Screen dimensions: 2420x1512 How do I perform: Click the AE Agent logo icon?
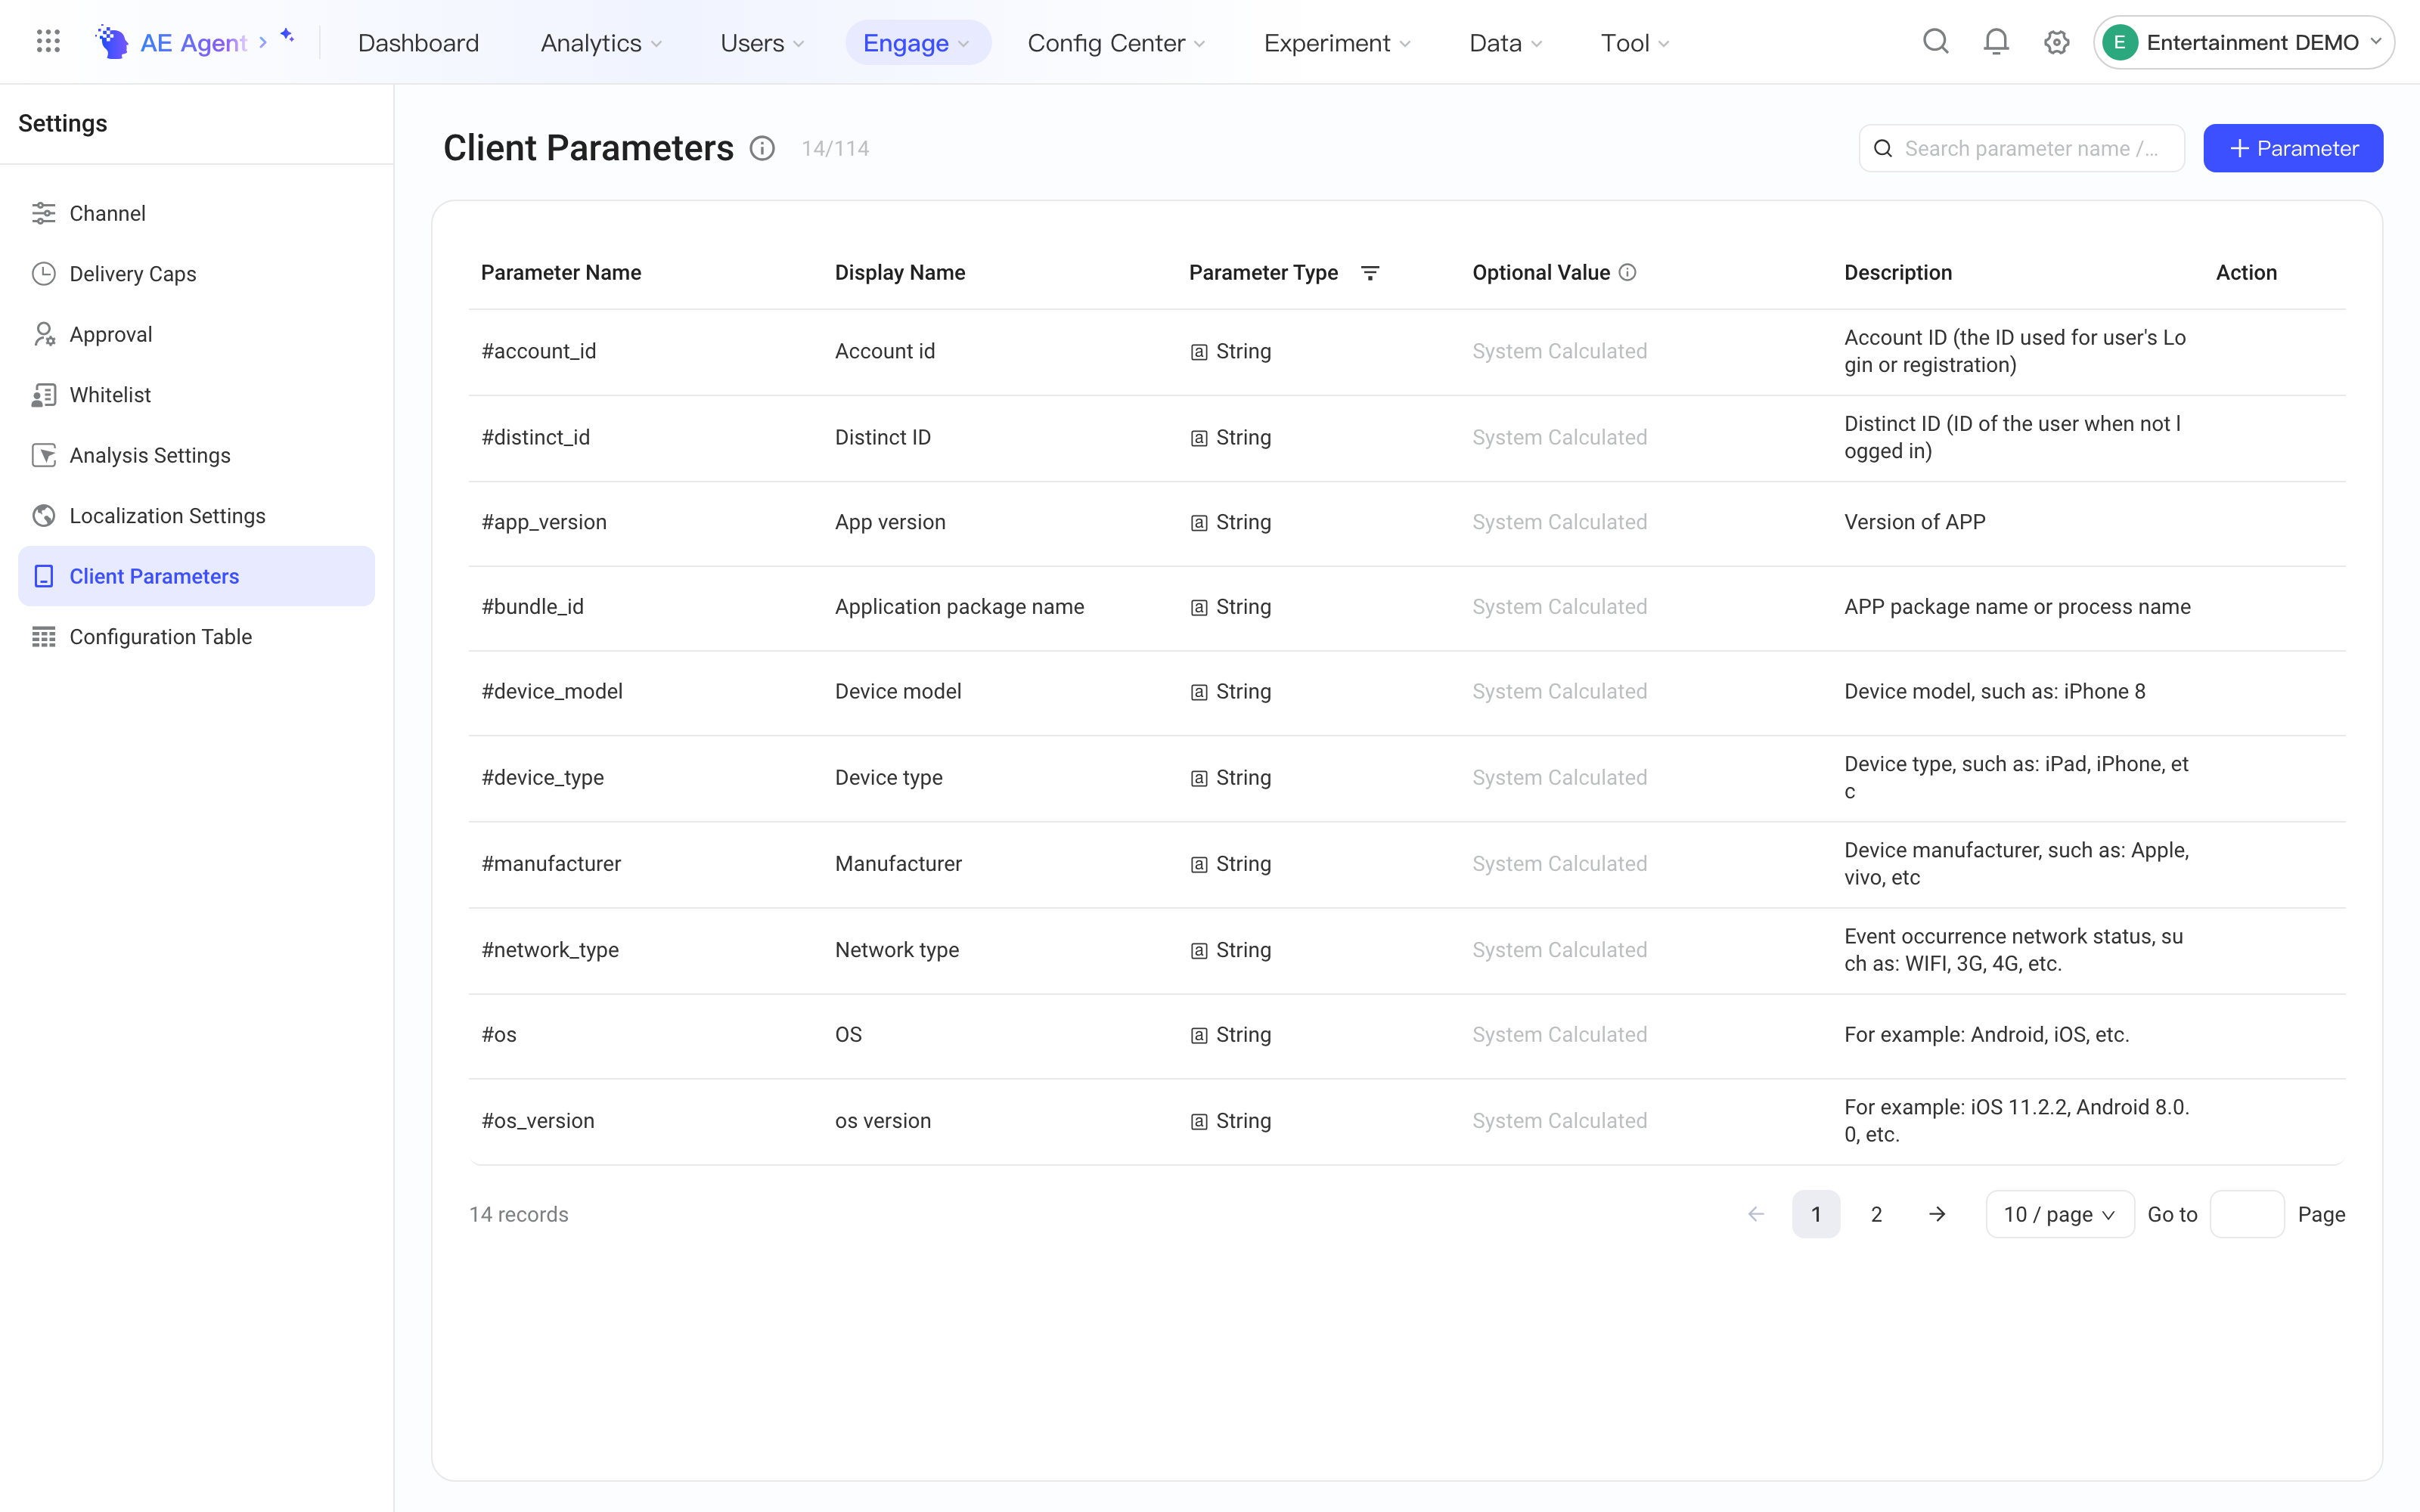pos(111,42)
